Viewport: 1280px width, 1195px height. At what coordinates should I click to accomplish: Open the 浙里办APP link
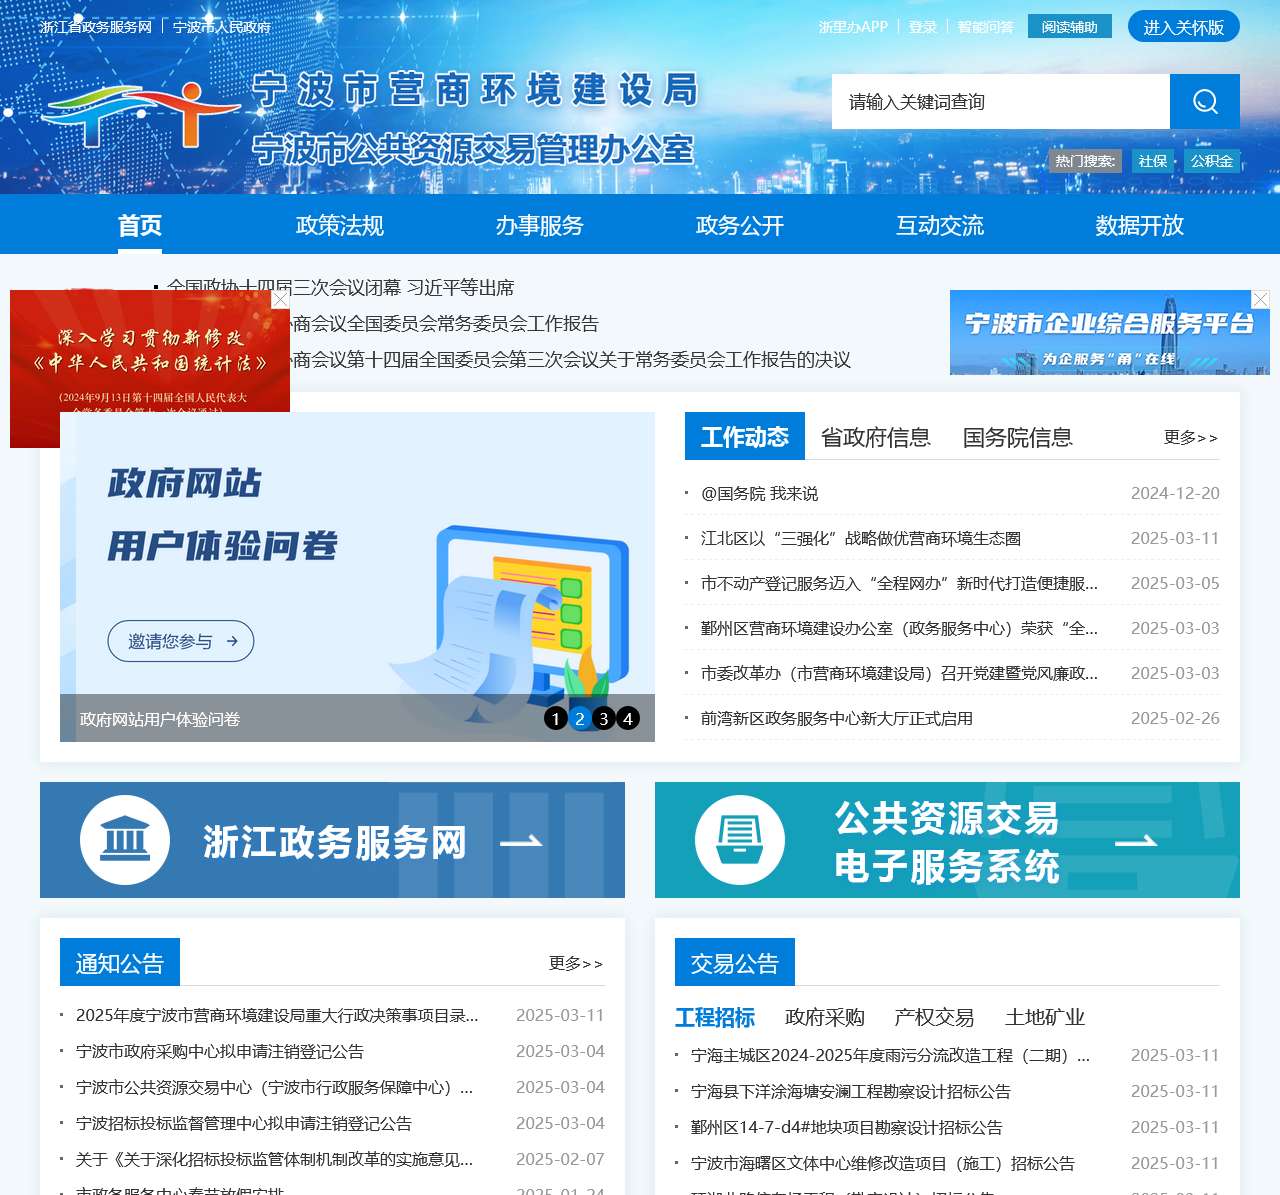point(853,27)
